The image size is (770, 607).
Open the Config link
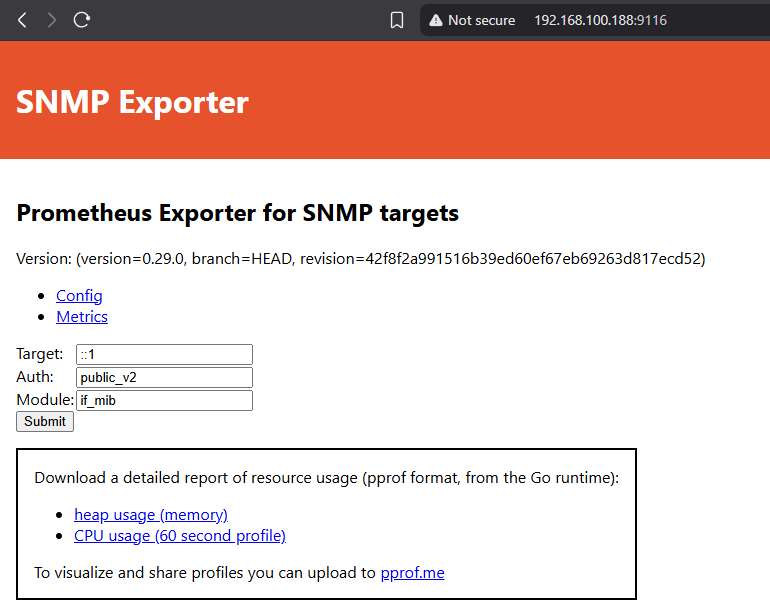79,296
